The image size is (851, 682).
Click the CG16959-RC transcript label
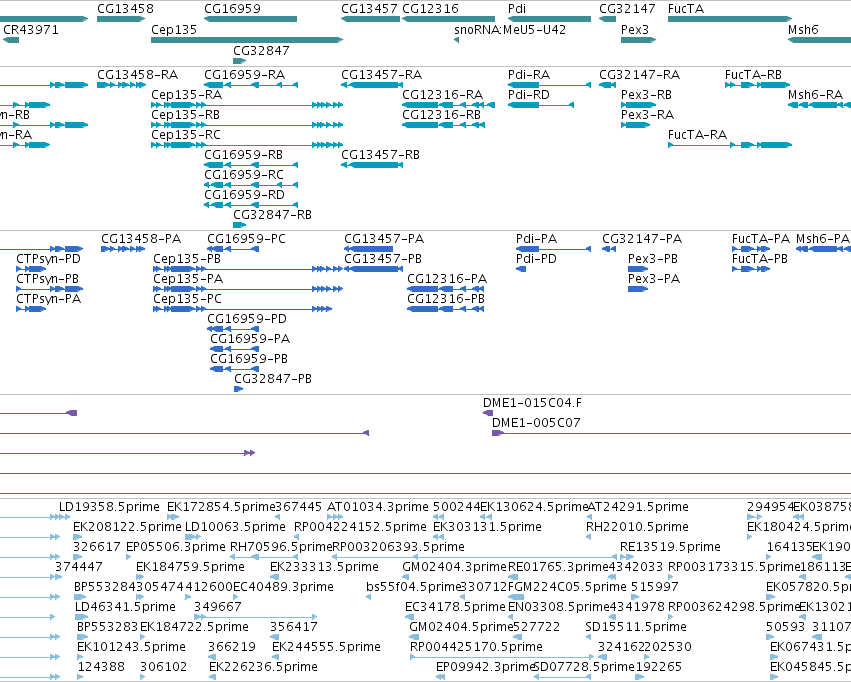244,175
